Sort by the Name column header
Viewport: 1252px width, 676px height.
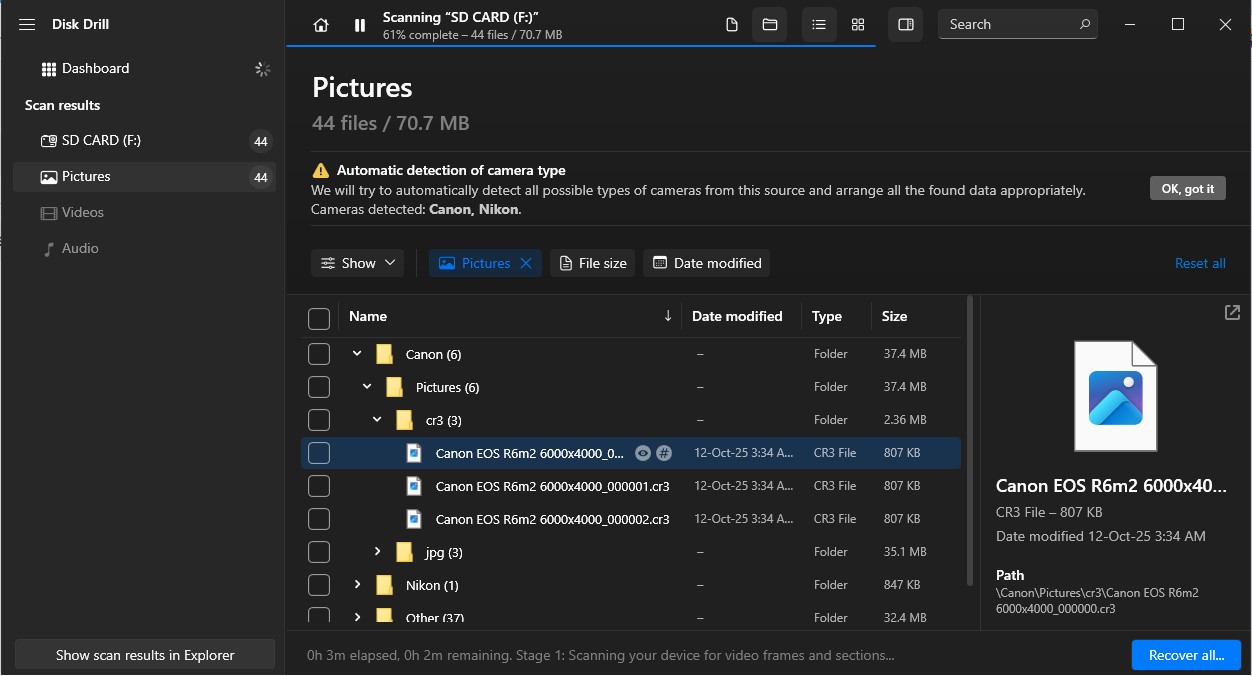click(x=368, y=316)
